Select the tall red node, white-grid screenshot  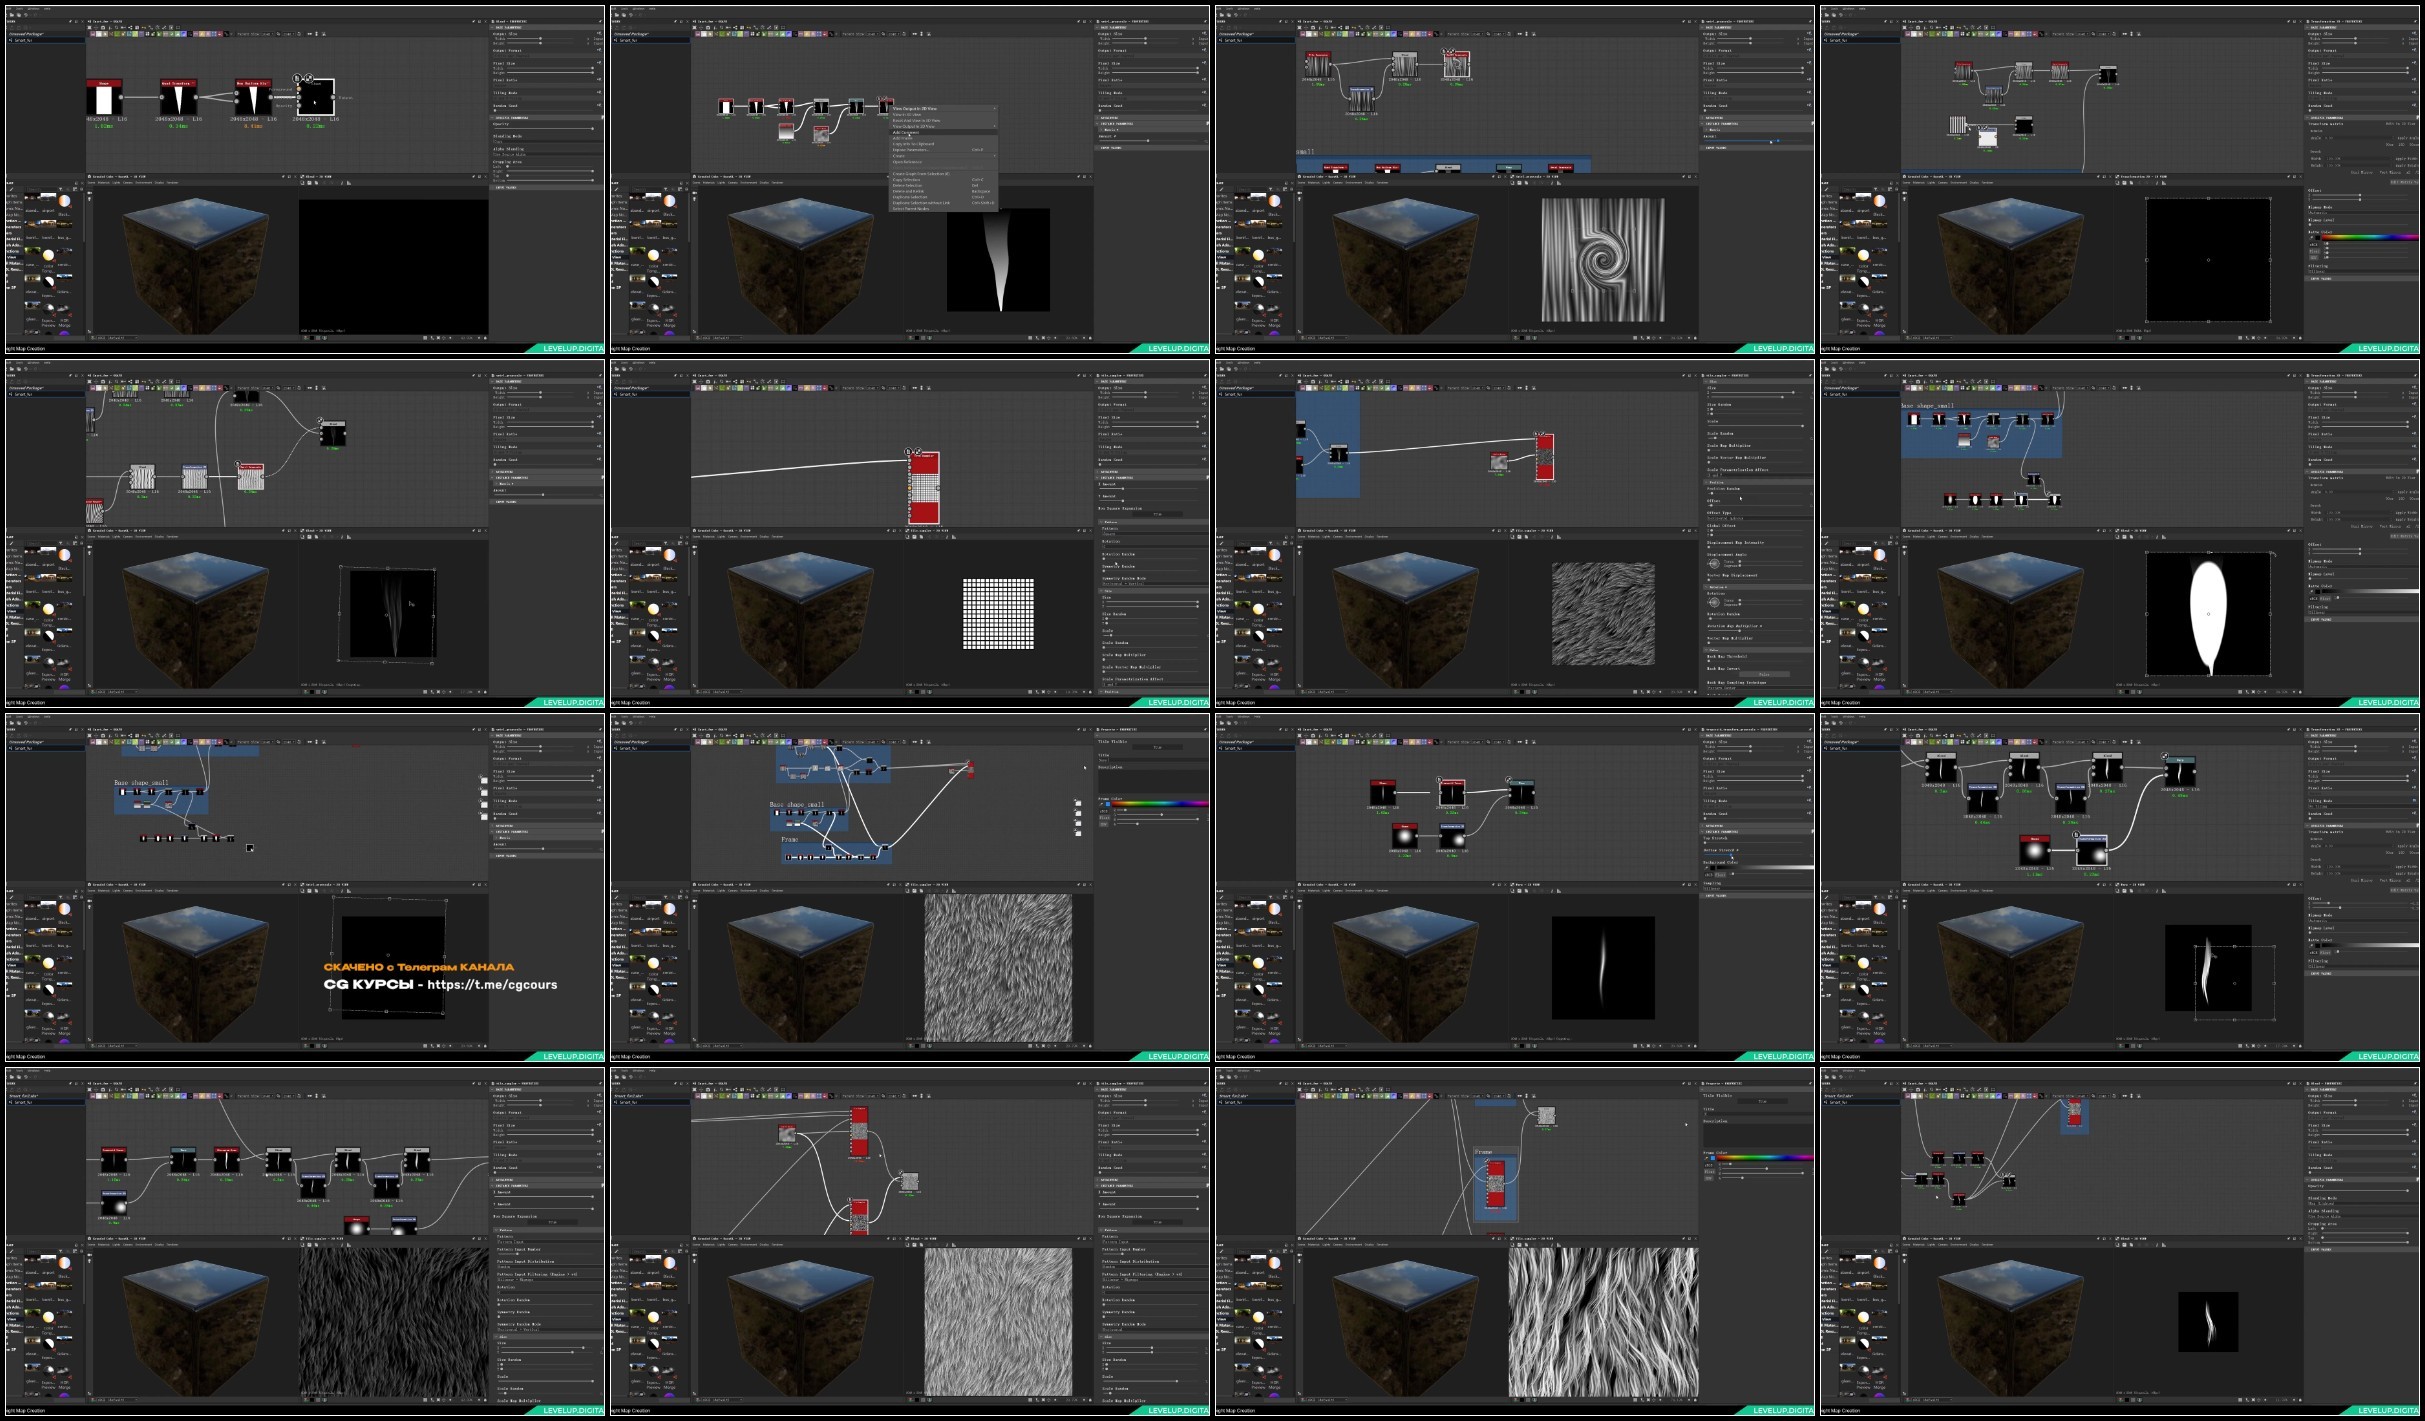[x=925, y=487]
